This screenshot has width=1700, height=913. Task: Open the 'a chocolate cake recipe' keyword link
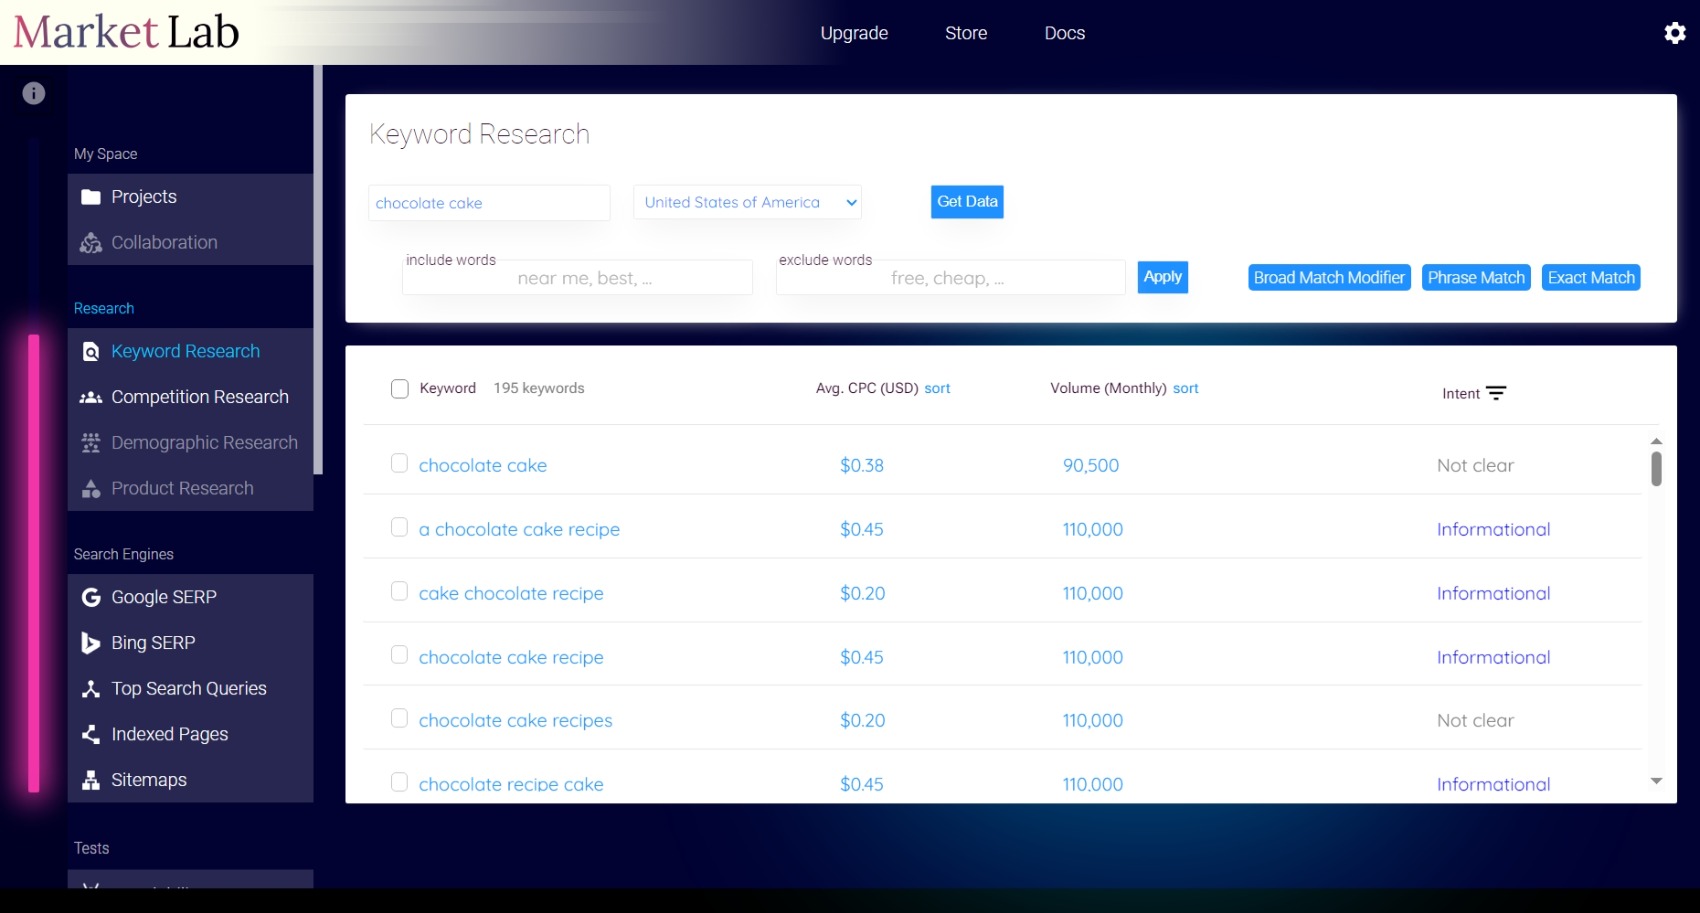[x=519, y=529]
